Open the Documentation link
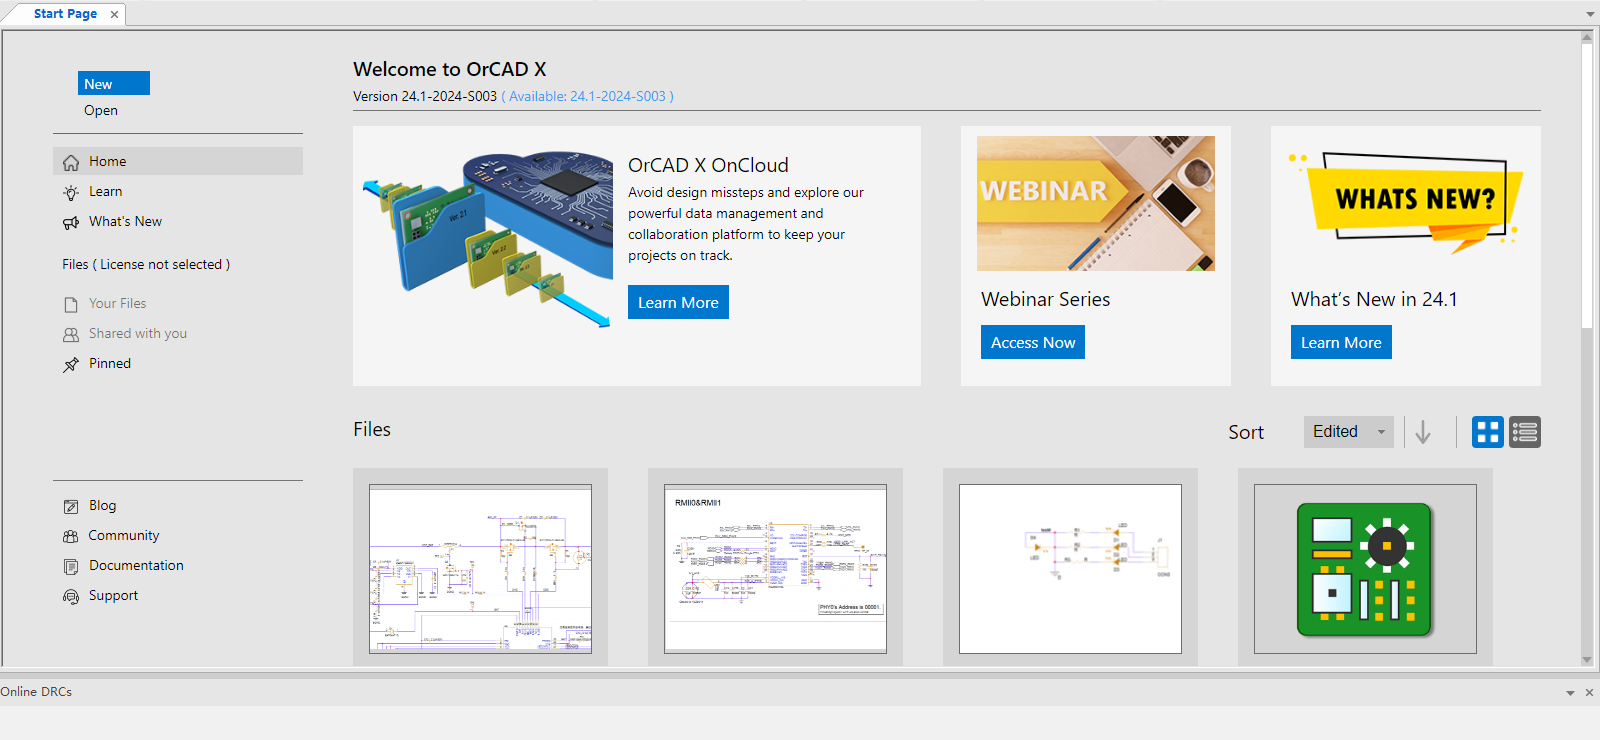This screenshot has width=1600, height=740. [136, 565]
